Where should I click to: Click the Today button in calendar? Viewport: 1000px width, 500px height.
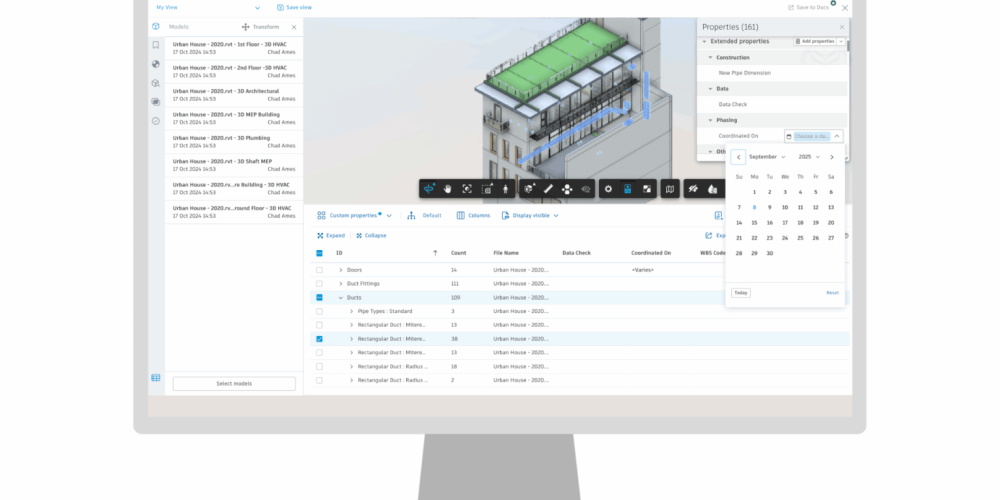pyautogui.click(x=740, y=293)
